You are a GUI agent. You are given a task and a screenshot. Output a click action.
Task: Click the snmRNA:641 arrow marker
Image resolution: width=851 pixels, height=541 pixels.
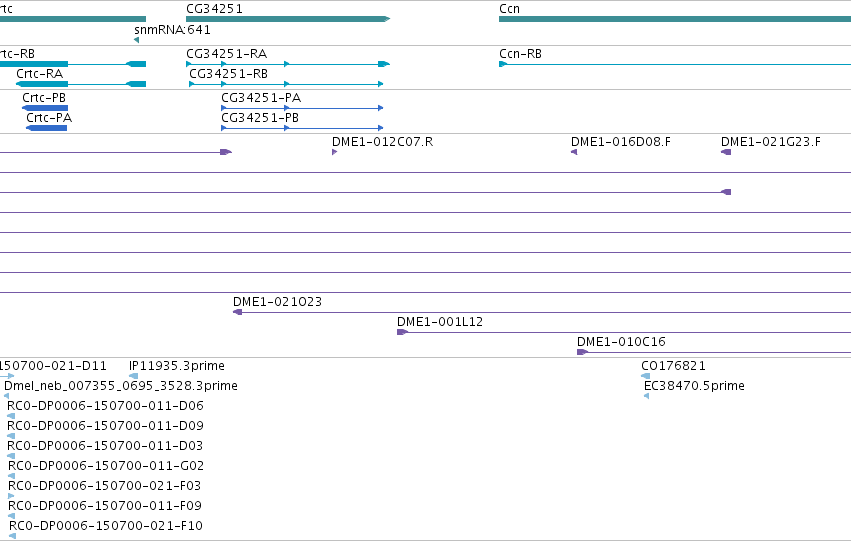(136, 40)
